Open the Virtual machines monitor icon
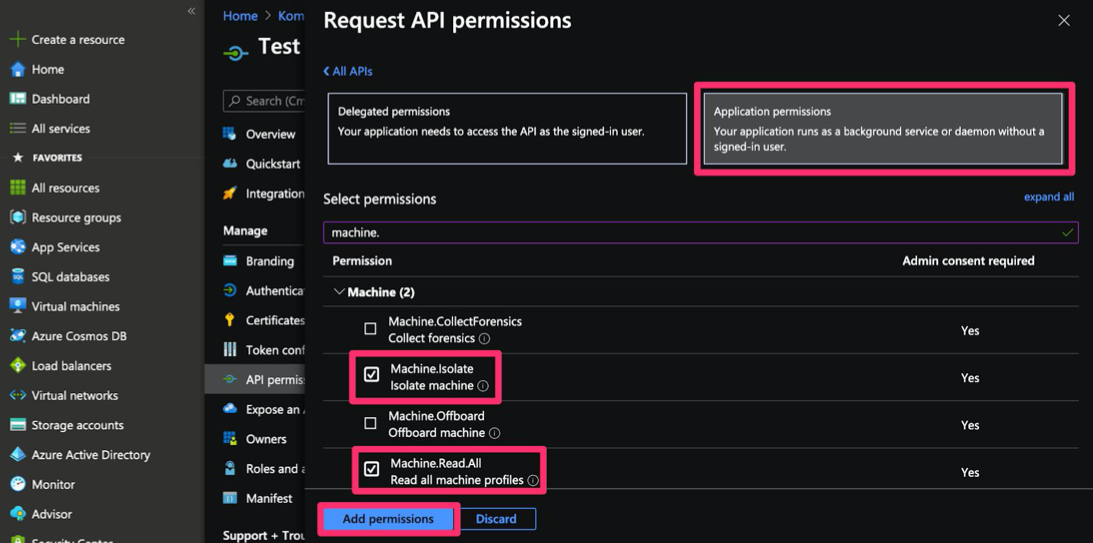Image resolution: width=1093 pixels, height=543 pixels. (18, 306)
